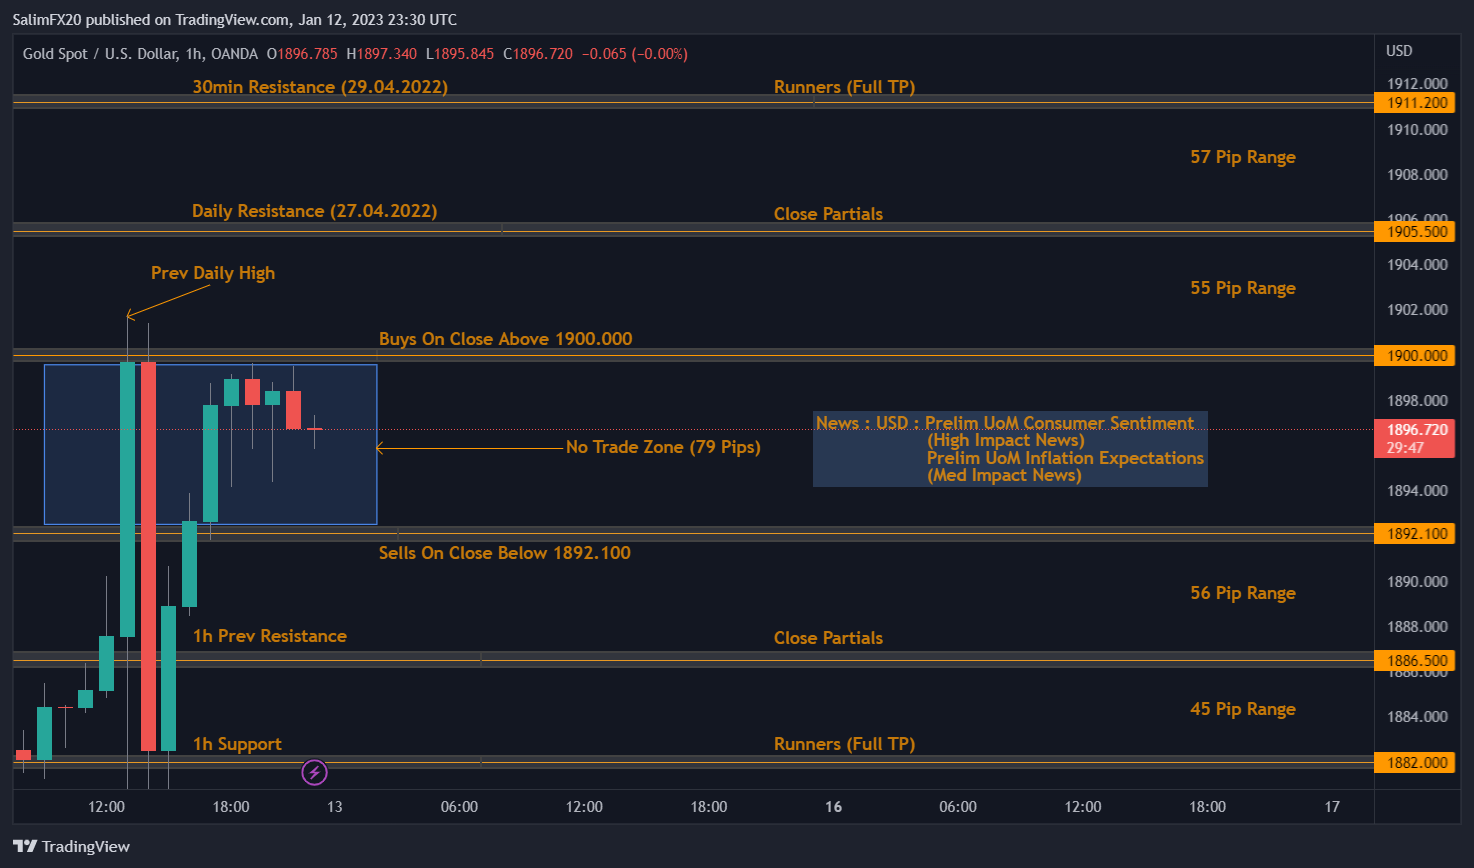Toggle the 1892.100 sell trigger level label
This screenshot has height=868, width=1474.
tap(1414, 533)
